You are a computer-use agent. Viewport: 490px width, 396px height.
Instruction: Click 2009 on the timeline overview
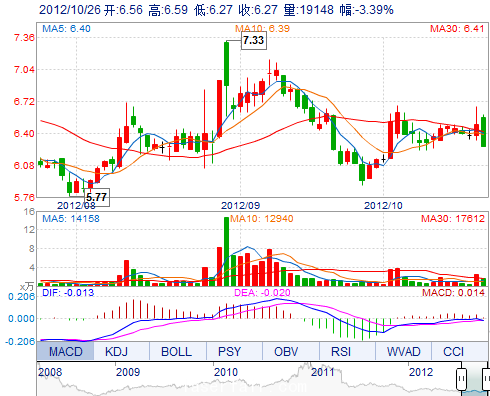(128, 372)
